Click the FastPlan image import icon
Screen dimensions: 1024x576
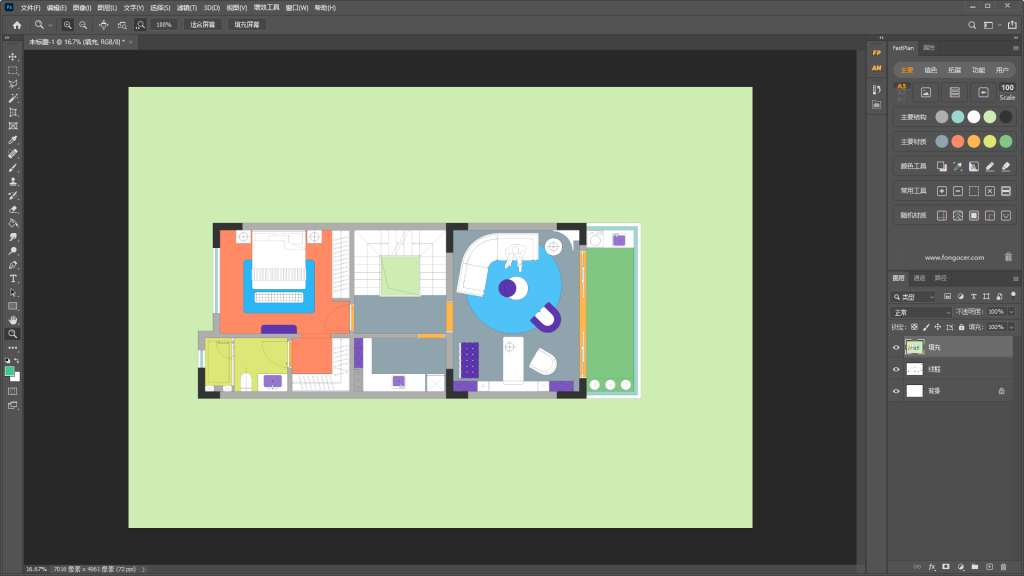[926, 93]
